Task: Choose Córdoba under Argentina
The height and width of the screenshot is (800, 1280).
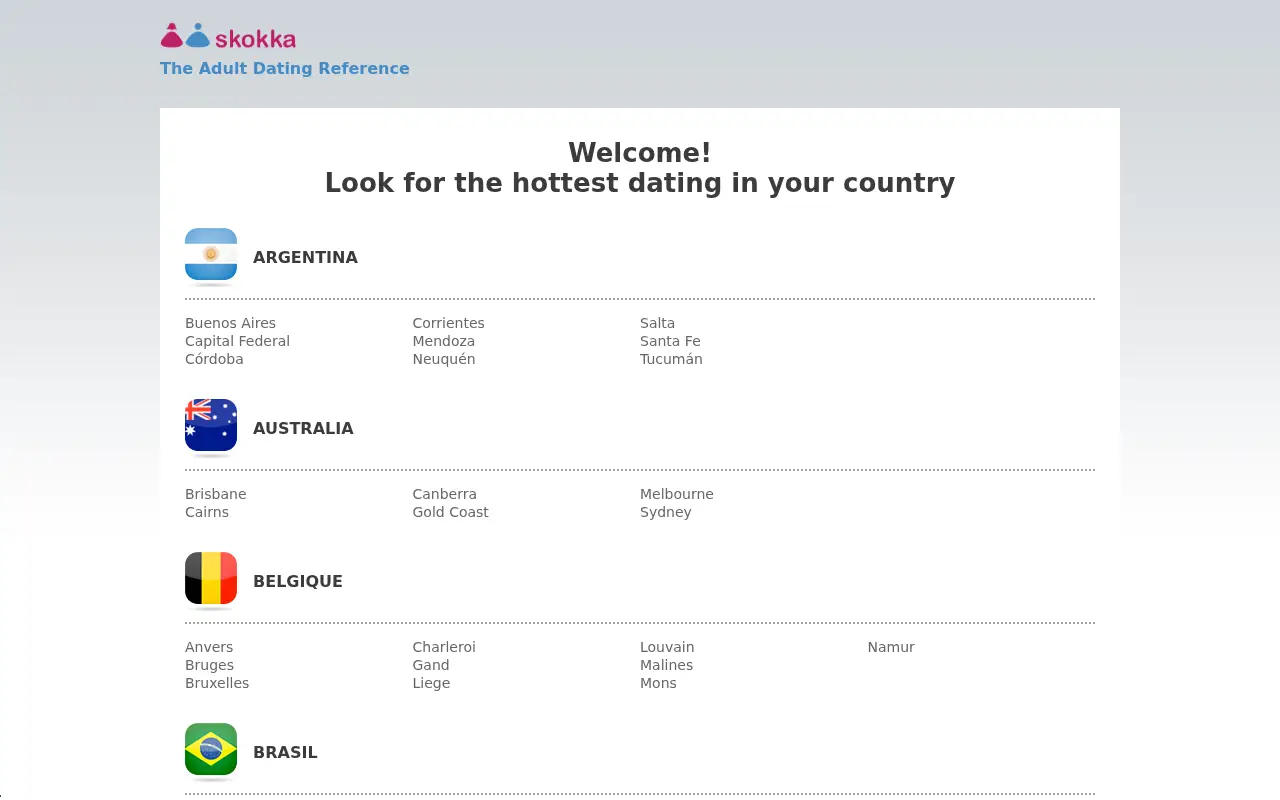Action: point(214,359)
